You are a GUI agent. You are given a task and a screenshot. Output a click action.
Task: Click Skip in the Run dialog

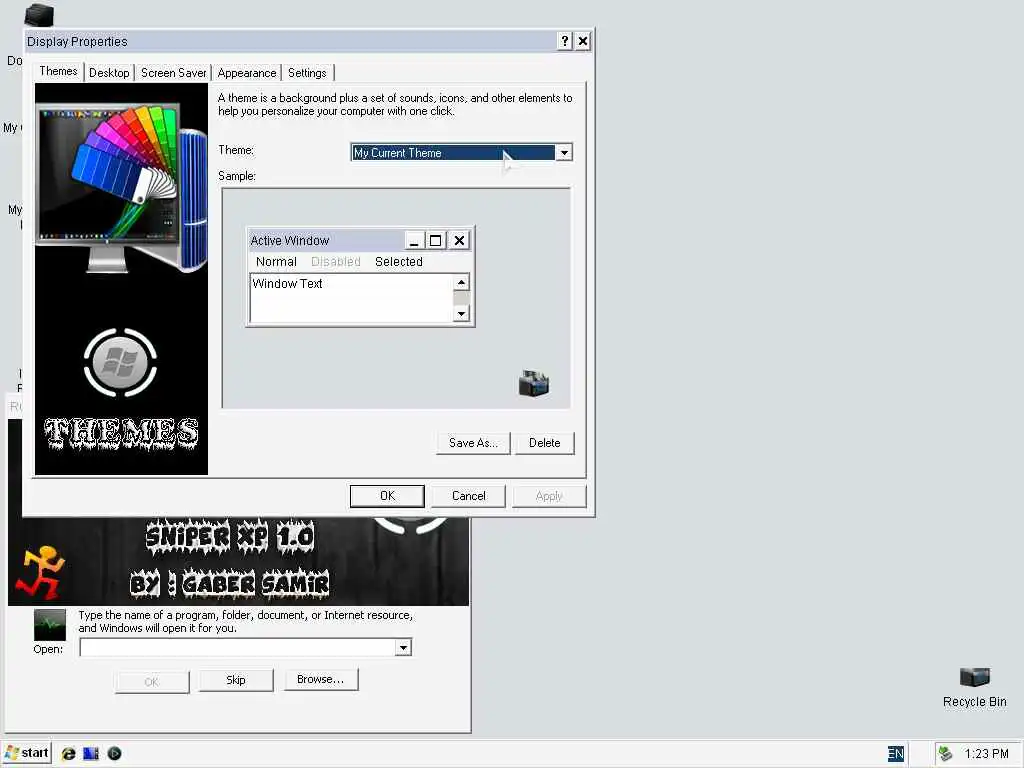coord(236,680)
